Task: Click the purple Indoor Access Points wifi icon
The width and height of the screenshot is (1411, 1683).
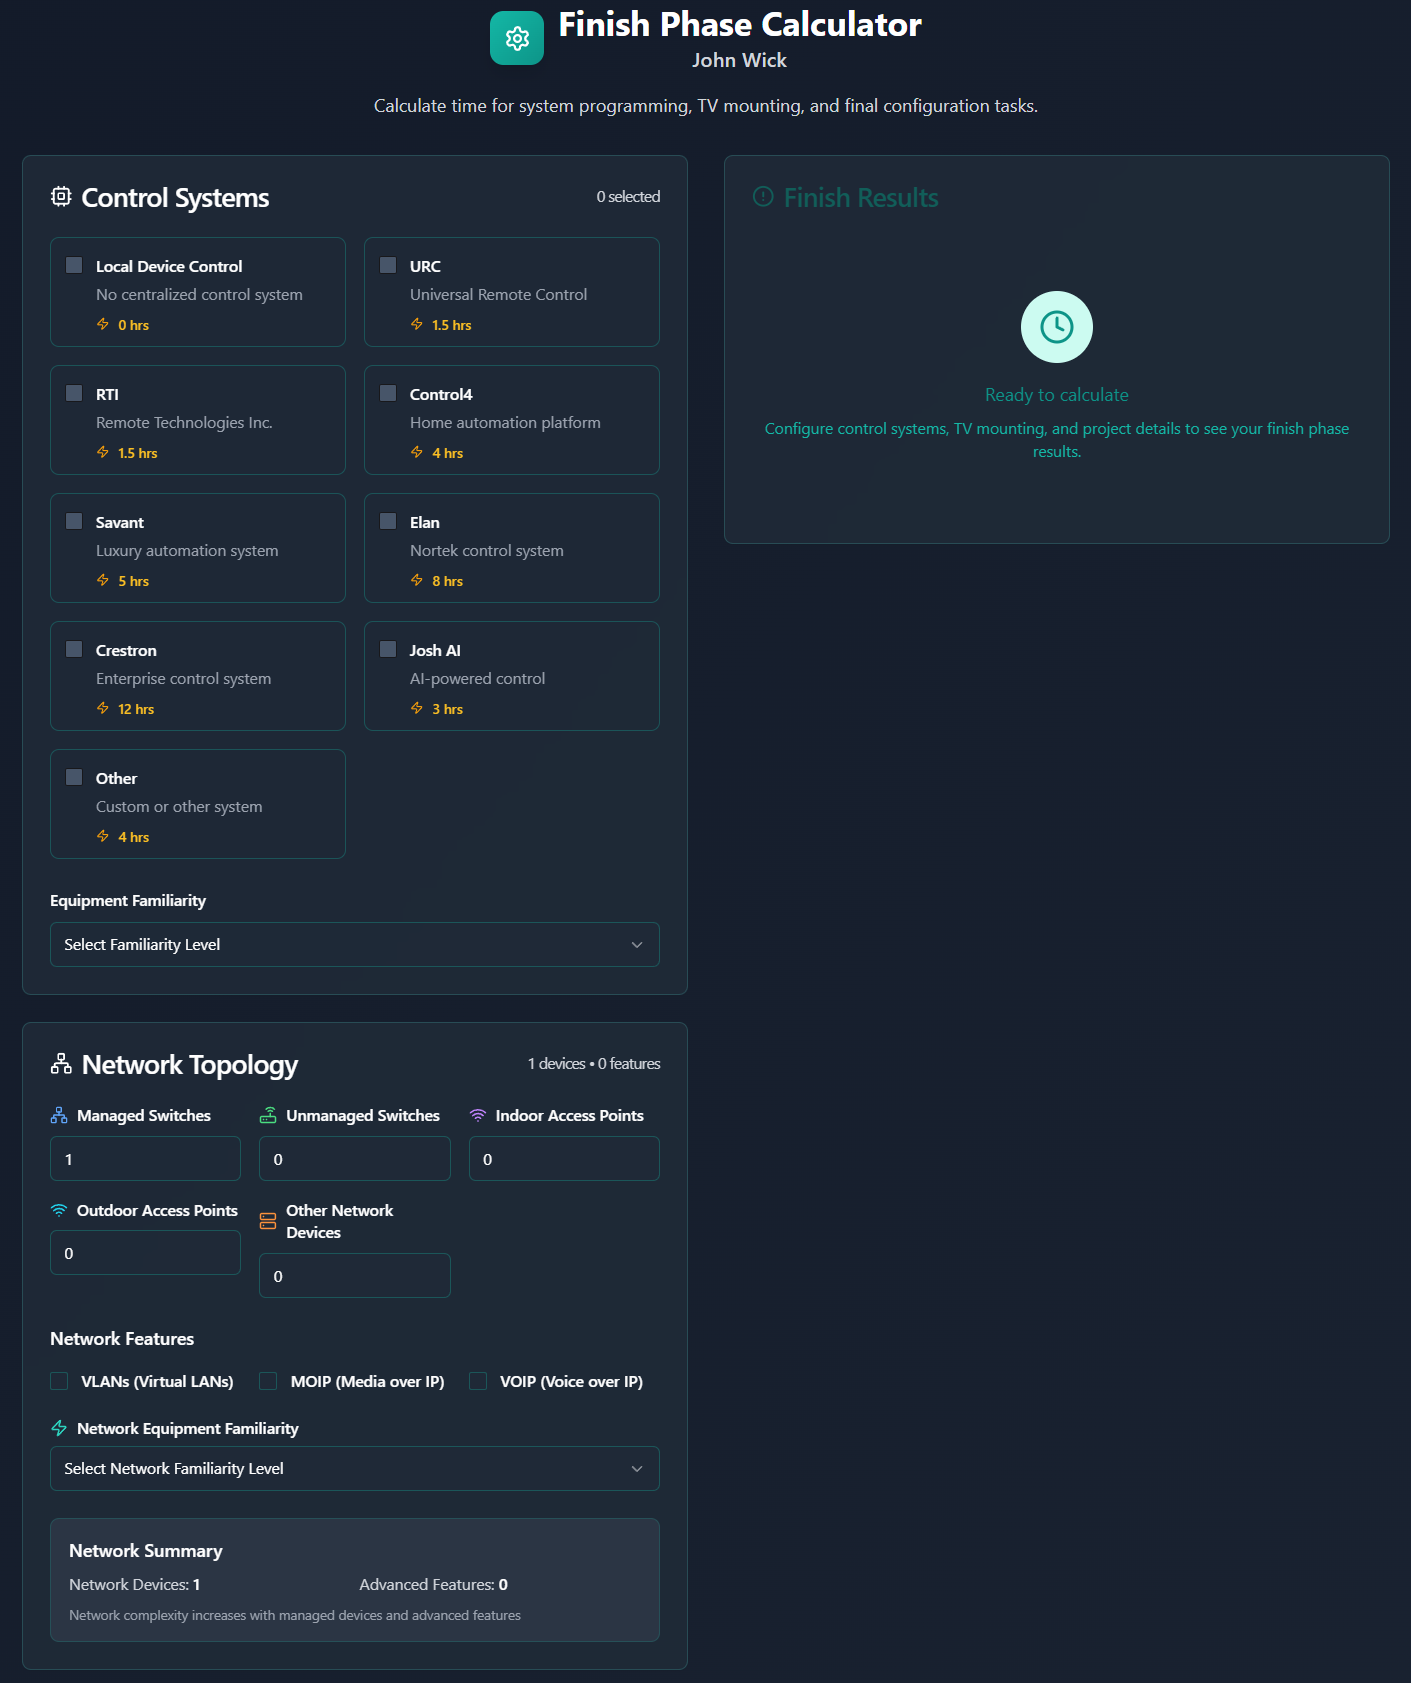Action: click(x=478, y=1116)
